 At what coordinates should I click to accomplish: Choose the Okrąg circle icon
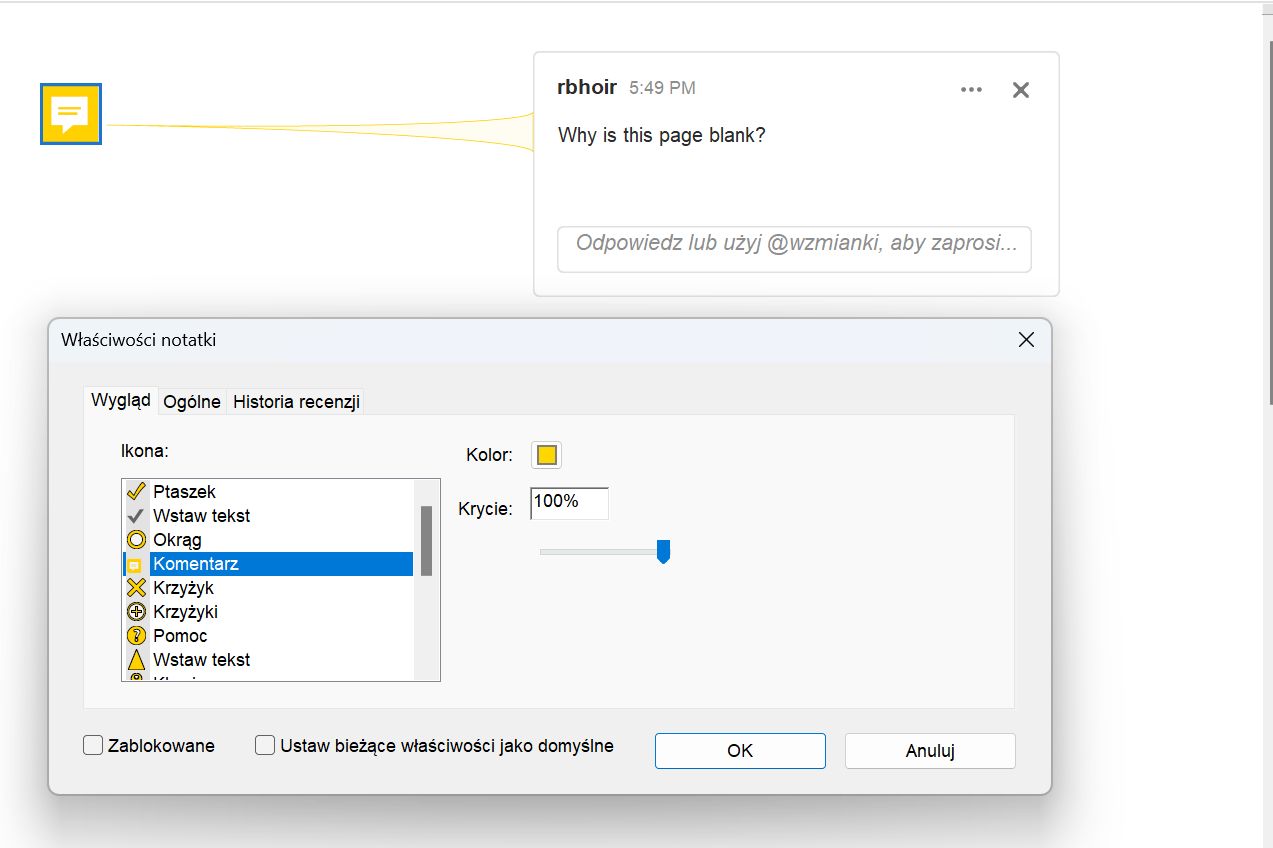(x=177, y=540)
